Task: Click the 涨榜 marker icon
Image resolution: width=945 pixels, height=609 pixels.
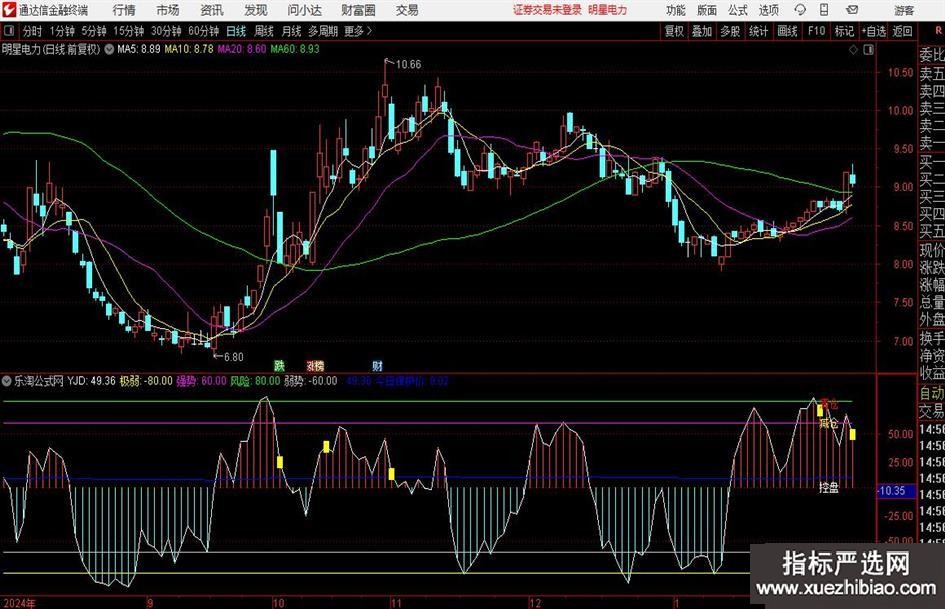Action: coord(315,365)
